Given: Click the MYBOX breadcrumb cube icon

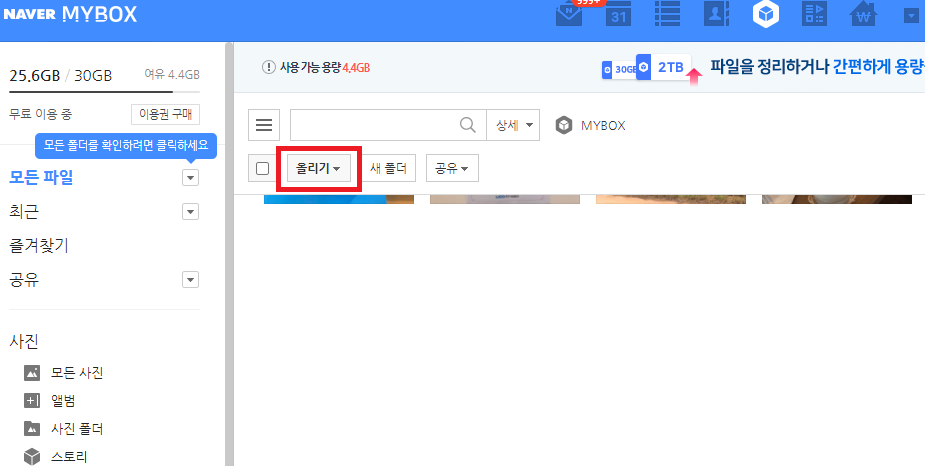Looking at the screenshot, I should point(564,126).
